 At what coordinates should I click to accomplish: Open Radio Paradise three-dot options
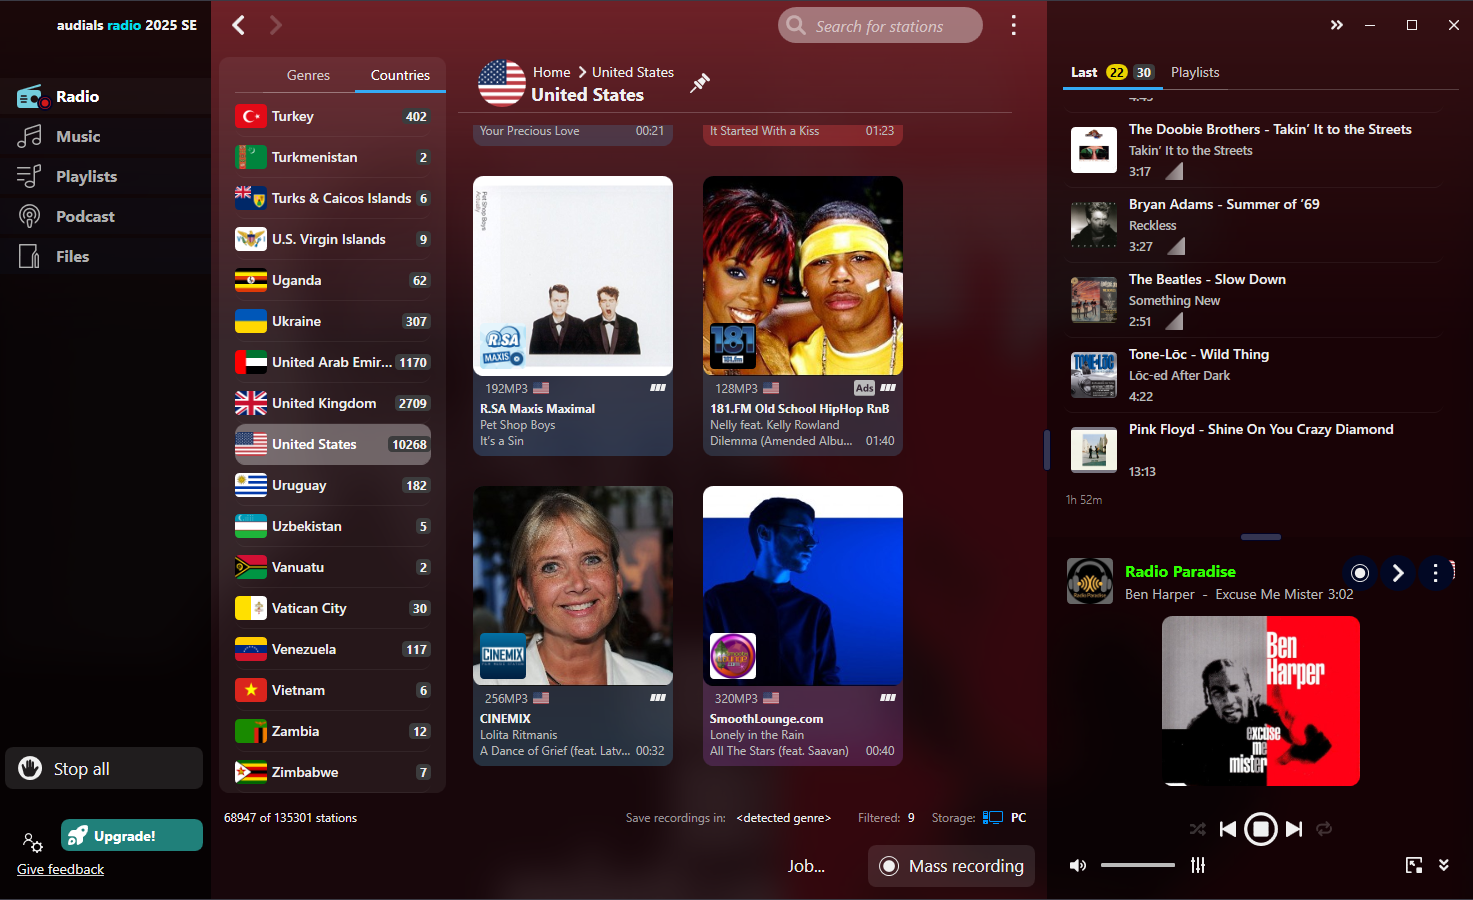(x=1436, y=573)
